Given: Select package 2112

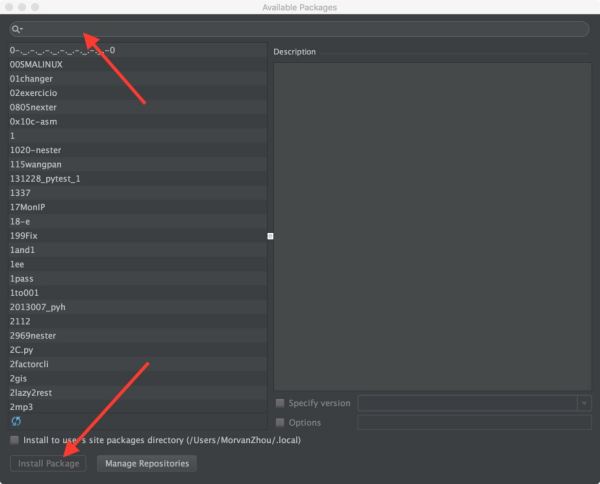Looking at the screenshot, I should click(x=138, y=321).
